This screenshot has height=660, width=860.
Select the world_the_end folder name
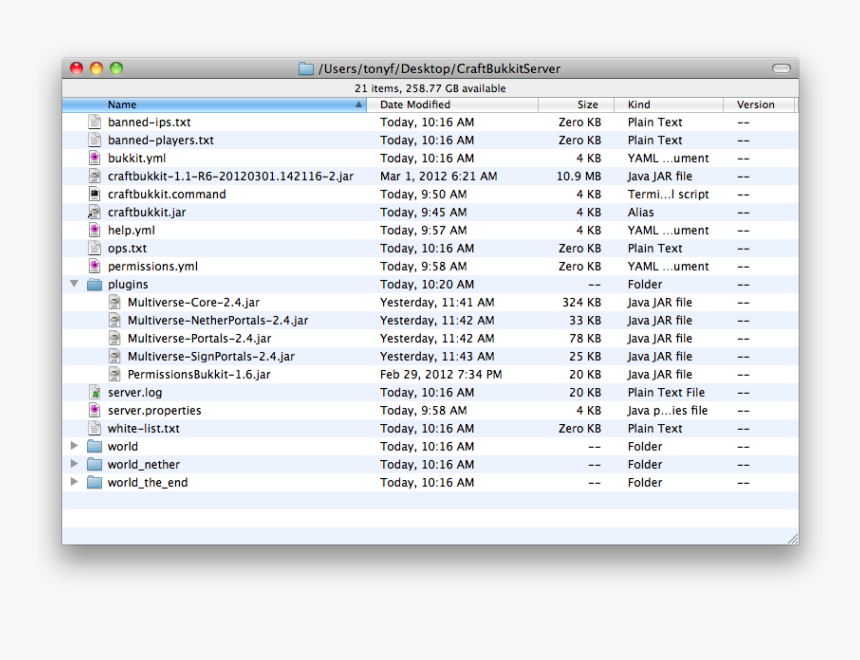tap(148, 483)
